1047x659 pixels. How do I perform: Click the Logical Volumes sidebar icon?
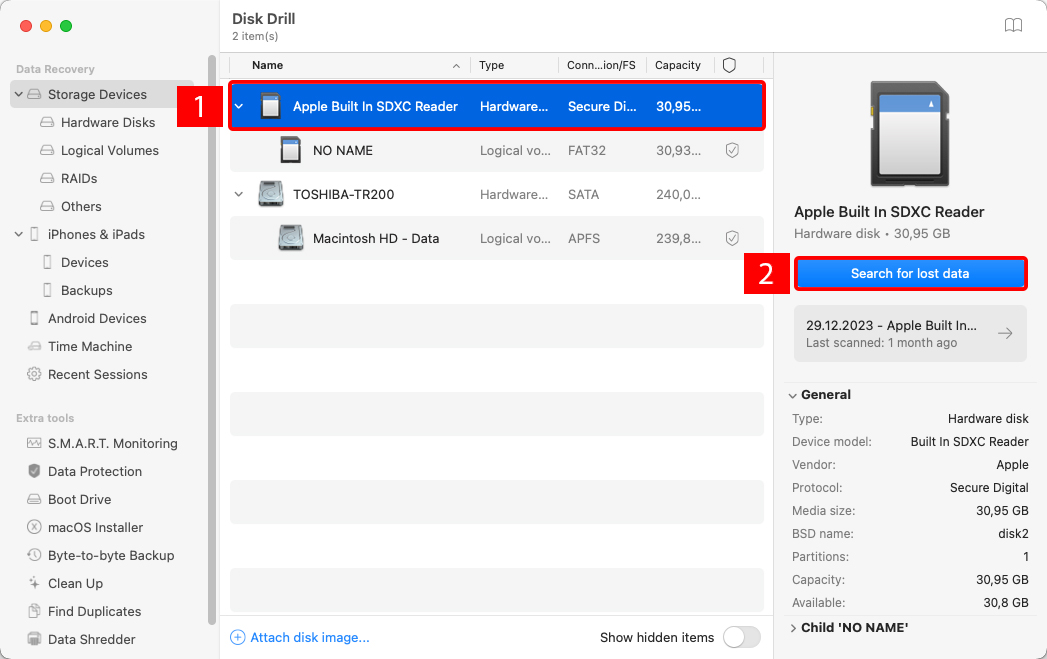click(47, 150)
